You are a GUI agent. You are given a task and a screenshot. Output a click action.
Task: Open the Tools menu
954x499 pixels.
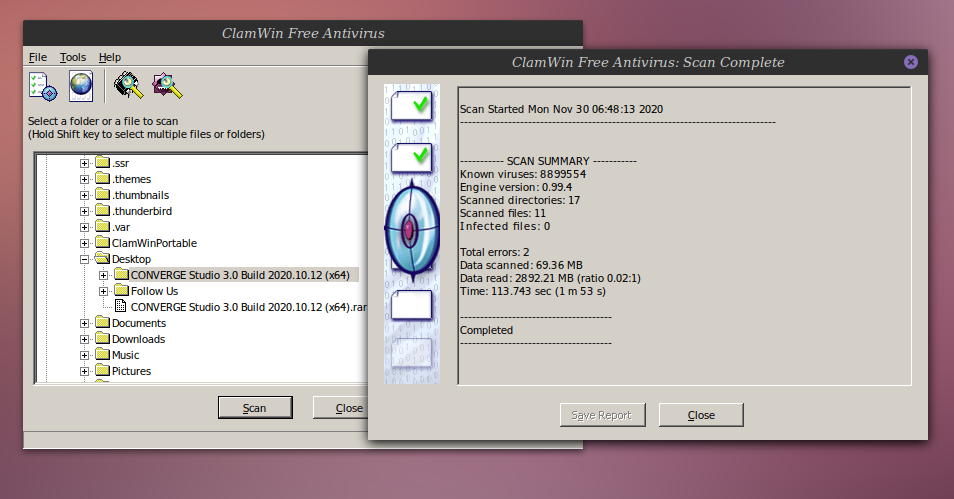click(72, 57)
